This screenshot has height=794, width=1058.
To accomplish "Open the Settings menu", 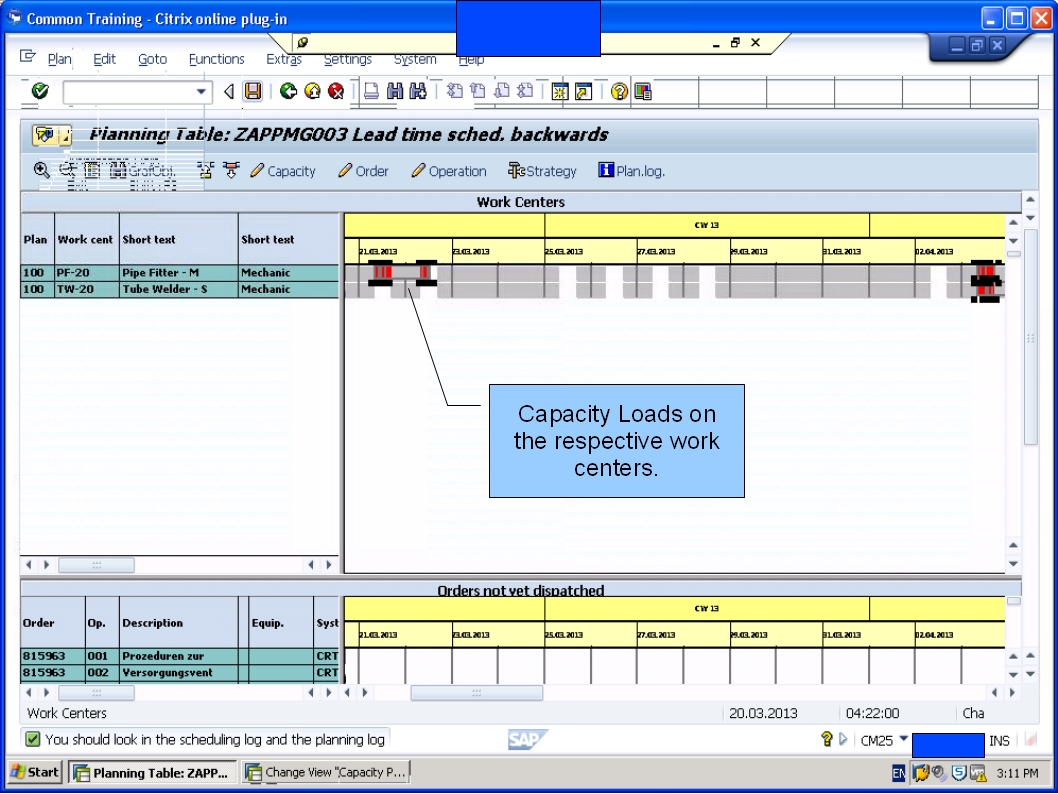I will click(347, 59).
